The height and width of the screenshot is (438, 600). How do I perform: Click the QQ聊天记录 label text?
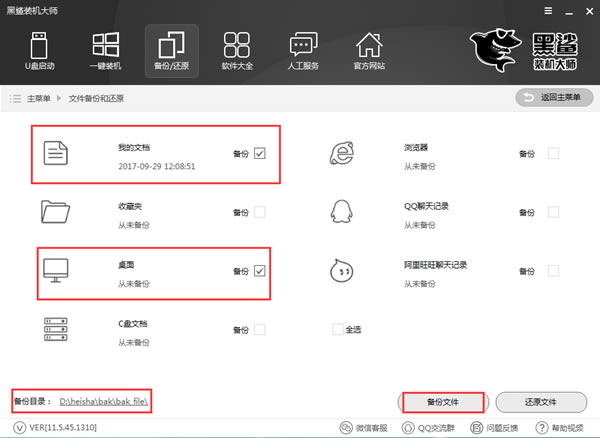click(x=426, y=206)
